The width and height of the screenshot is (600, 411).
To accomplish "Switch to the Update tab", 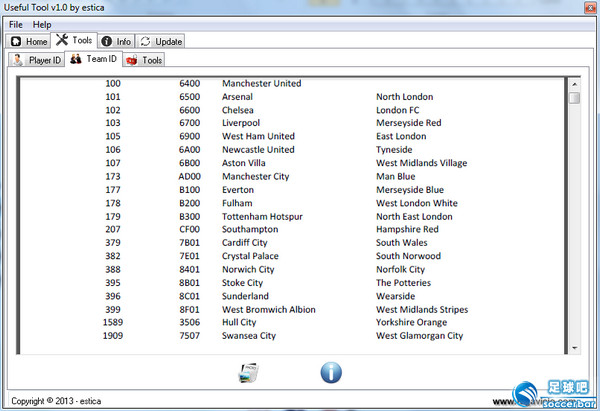I will tap(160, 41).
